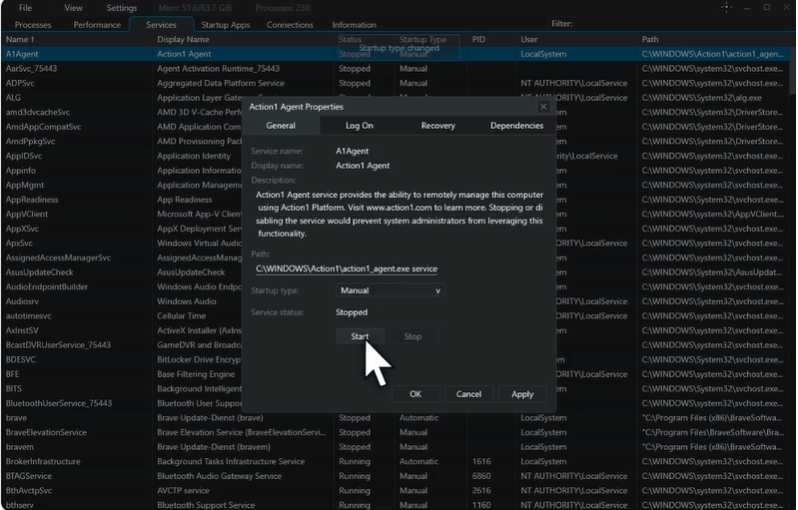Select the Services tab
This screenshot has width=798, height=510.
(x=161, y=24)
